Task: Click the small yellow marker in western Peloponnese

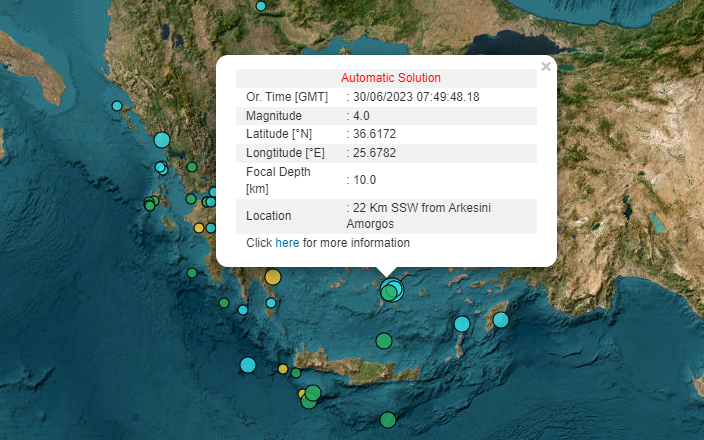Action: point(199,228)
